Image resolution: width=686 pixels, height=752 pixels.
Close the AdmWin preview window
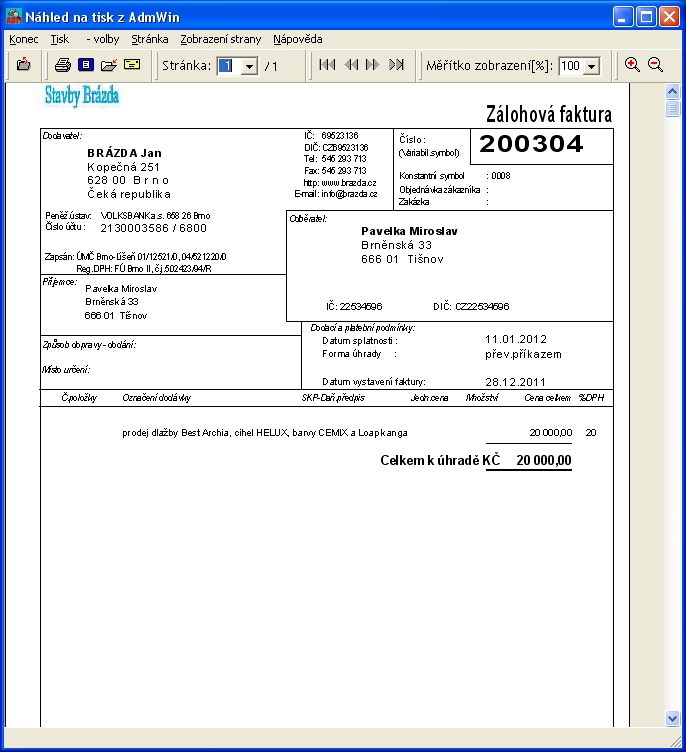[x=669, y=17]
